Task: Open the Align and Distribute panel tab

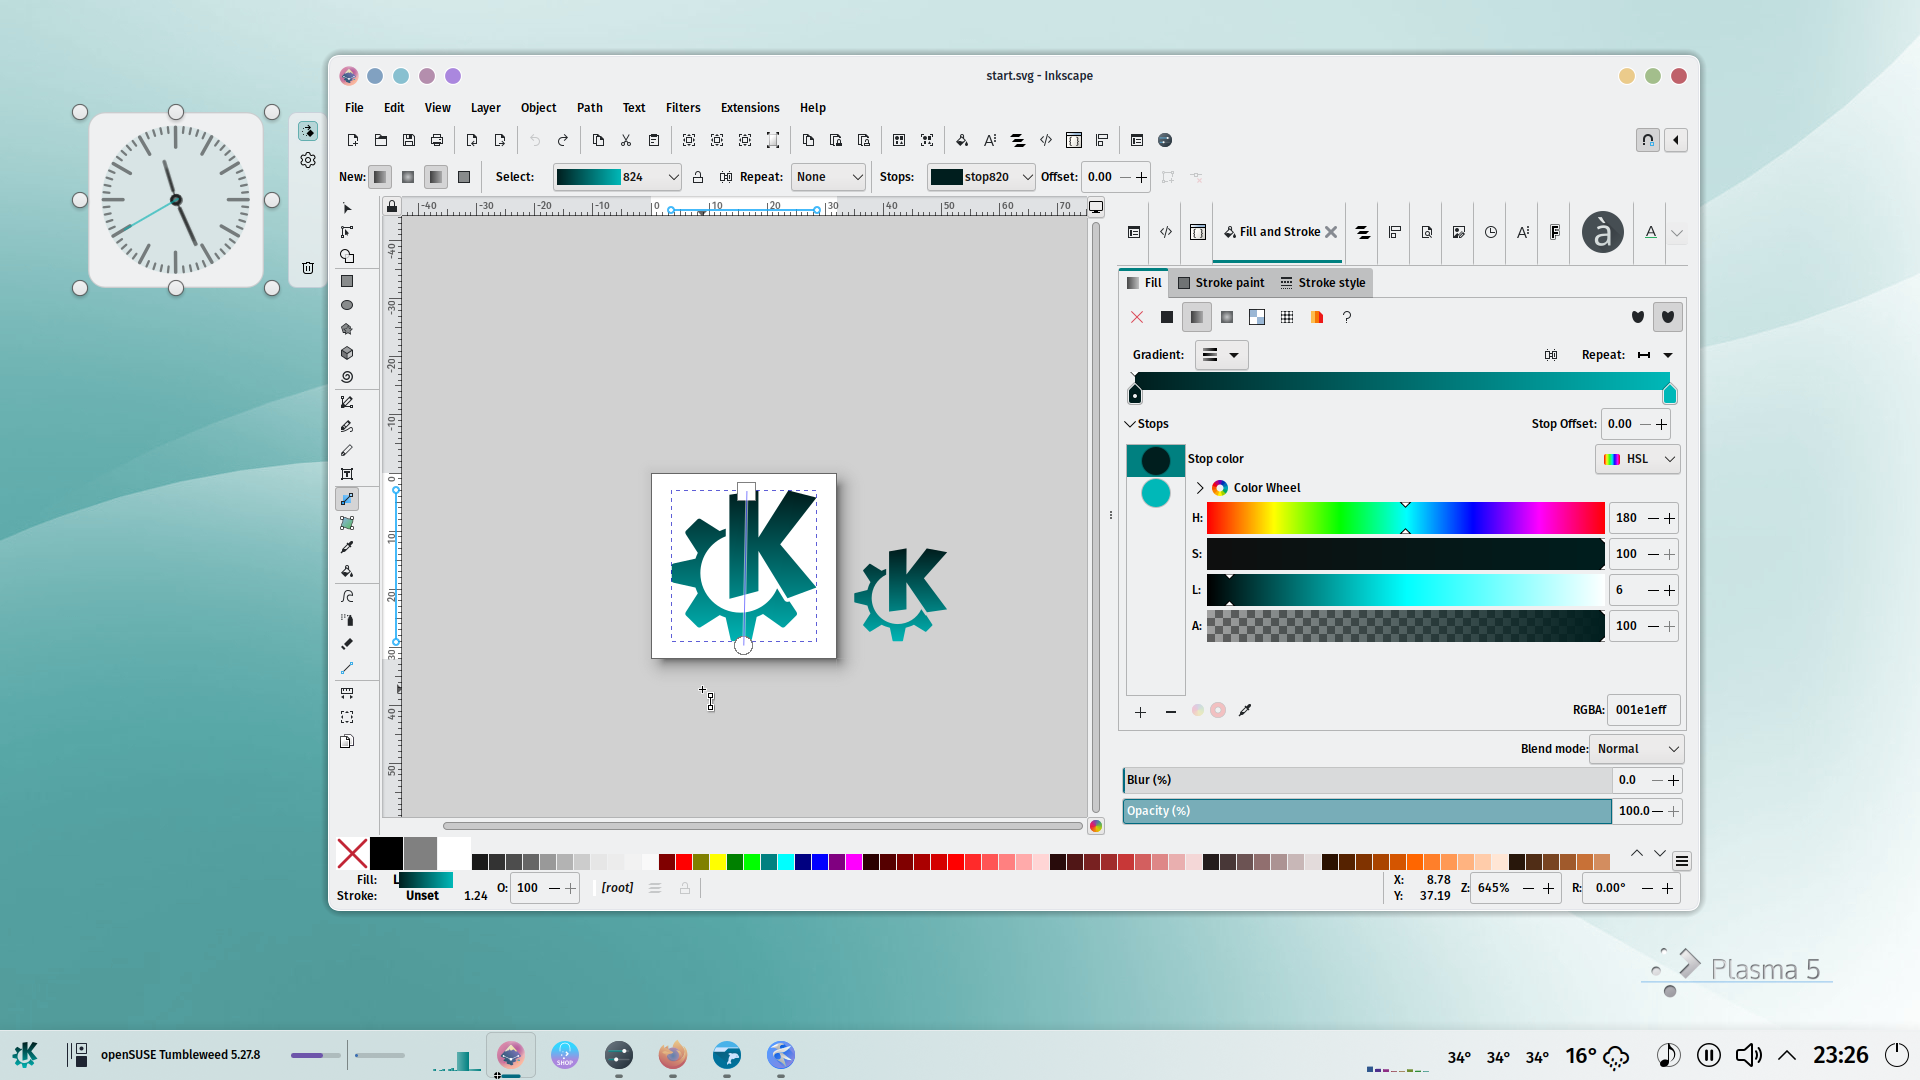Action: click(x=1395, y=232)
